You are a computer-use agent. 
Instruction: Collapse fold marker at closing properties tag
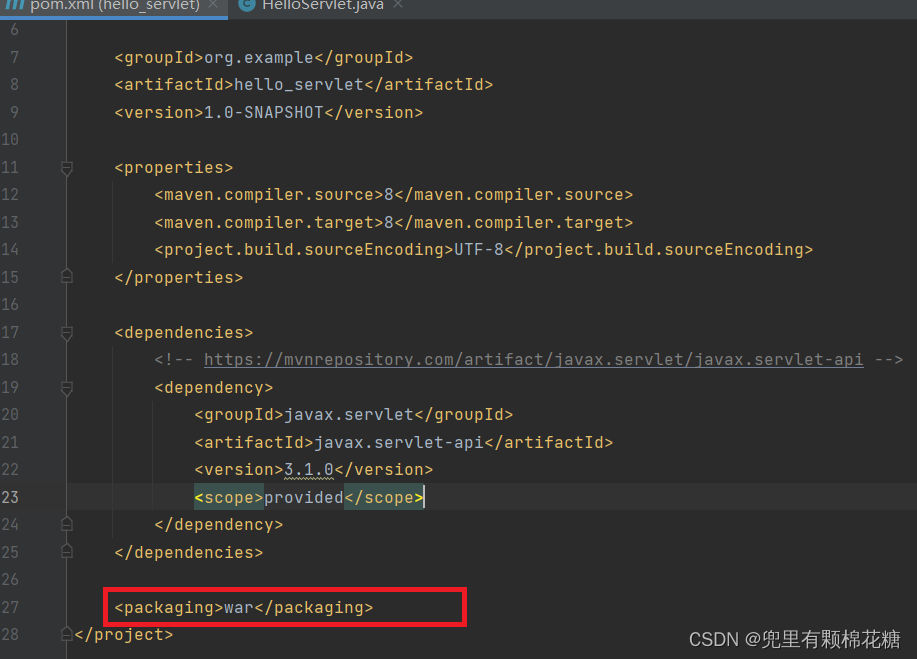pyautogui.click(x=67, y=276)
